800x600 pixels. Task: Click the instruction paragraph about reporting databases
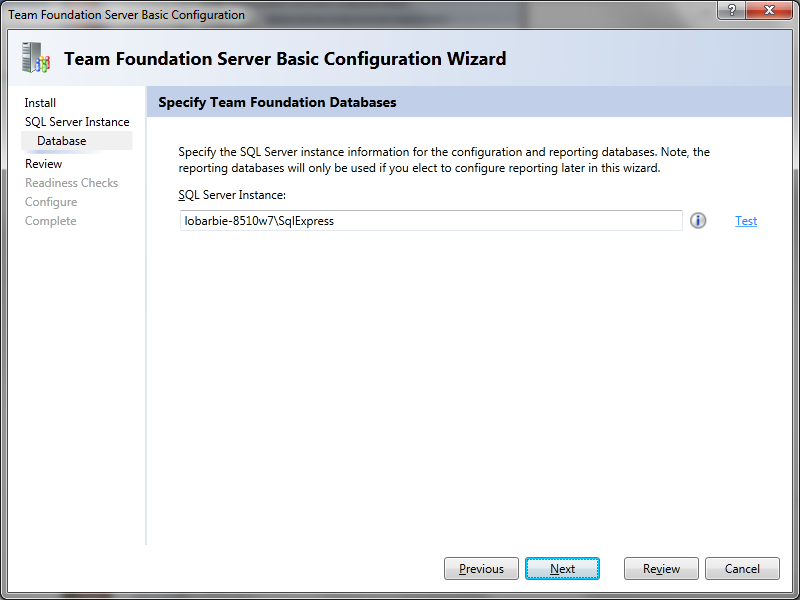tap(444, 160)
